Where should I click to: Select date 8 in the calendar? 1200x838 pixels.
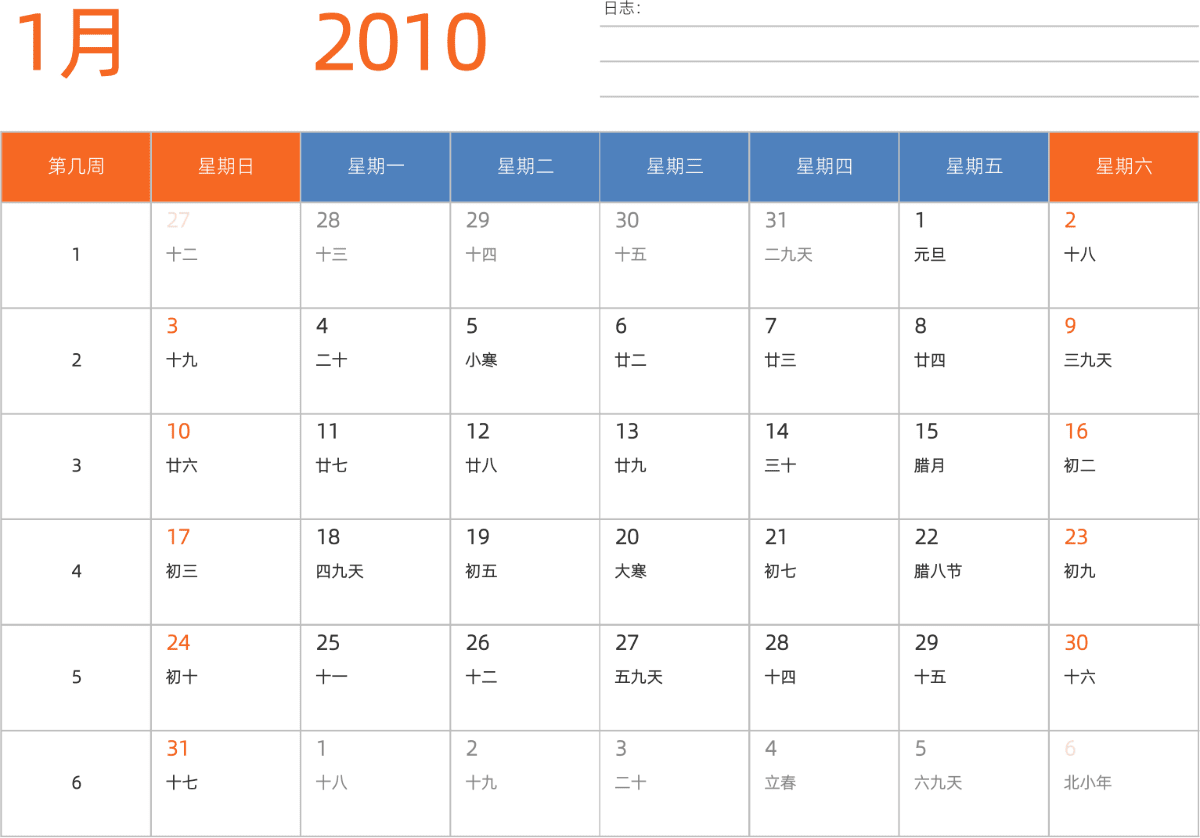coord(920,326)
